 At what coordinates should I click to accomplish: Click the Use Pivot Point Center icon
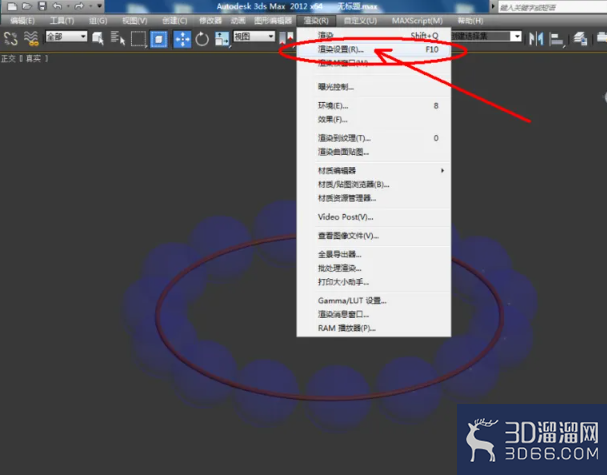coord(286,38)
